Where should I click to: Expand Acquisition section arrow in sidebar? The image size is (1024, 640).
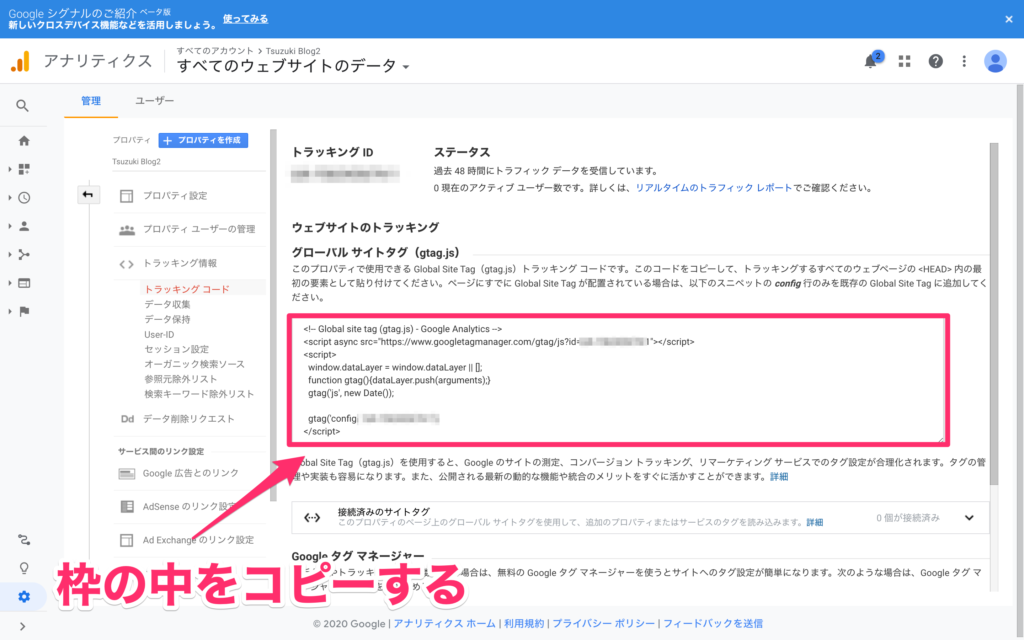click(10, 255)
